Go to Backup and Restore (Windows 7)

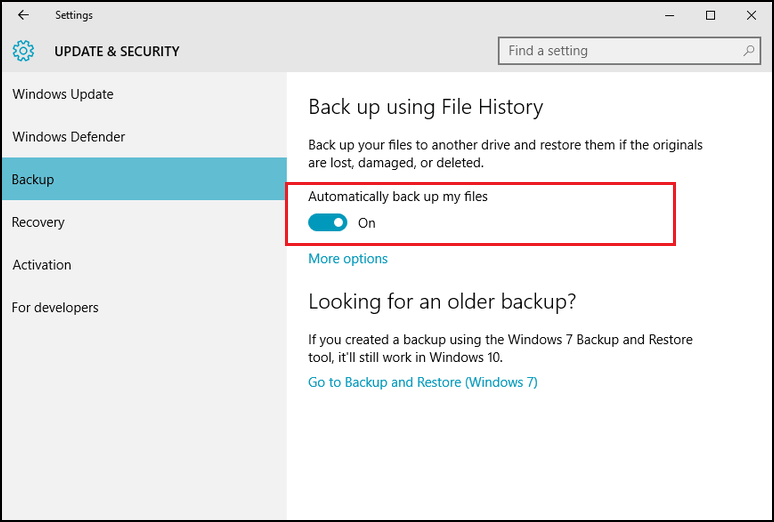[423, 382]
